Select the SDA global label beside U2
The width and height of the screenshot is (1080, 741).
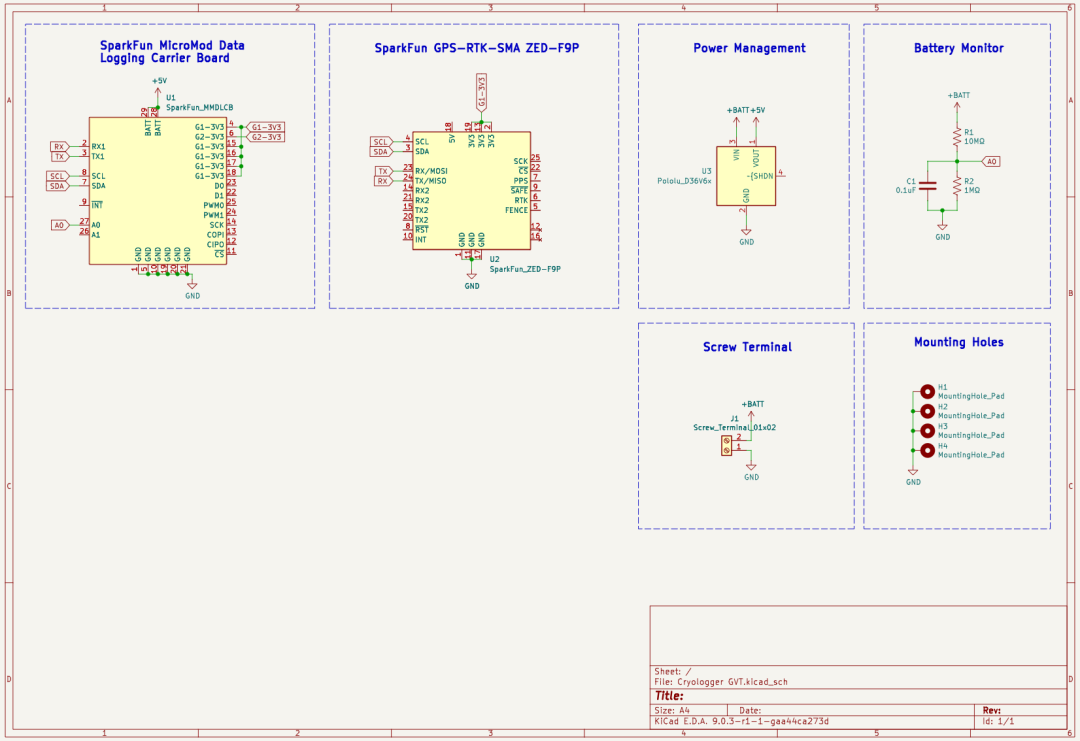pyautogui.click(x=382, y=152)
